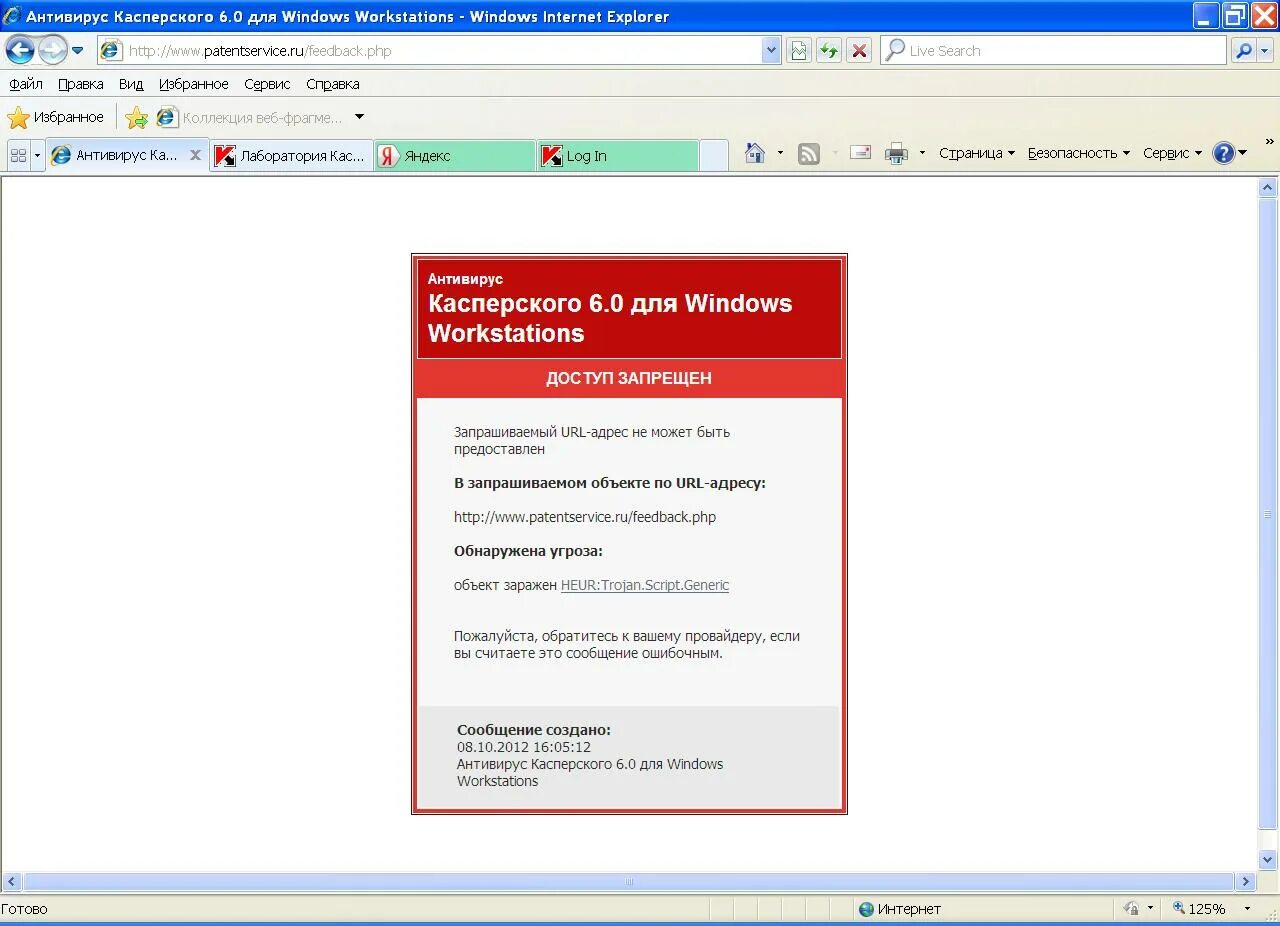The width and height of the screenshot is (1280, 926).
Task: Open recent pages dropdown next to Forward
Action: 78,50
